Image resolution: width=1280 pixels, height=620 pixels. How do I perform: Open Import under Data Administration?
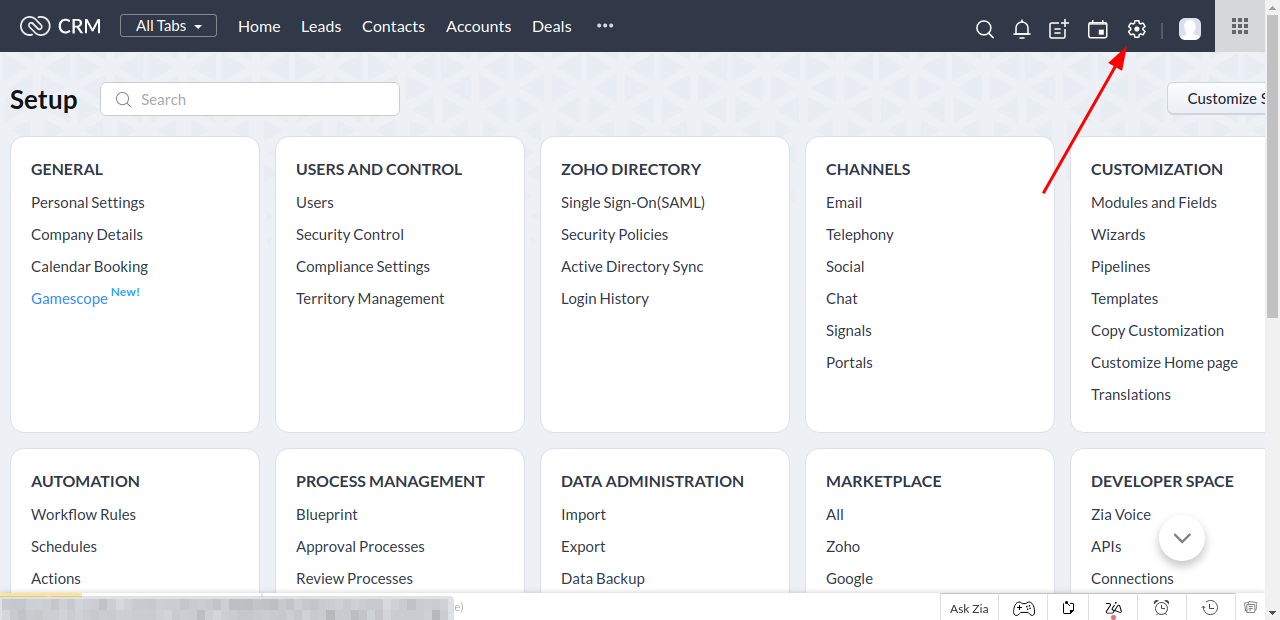click(x=583, y=515)
